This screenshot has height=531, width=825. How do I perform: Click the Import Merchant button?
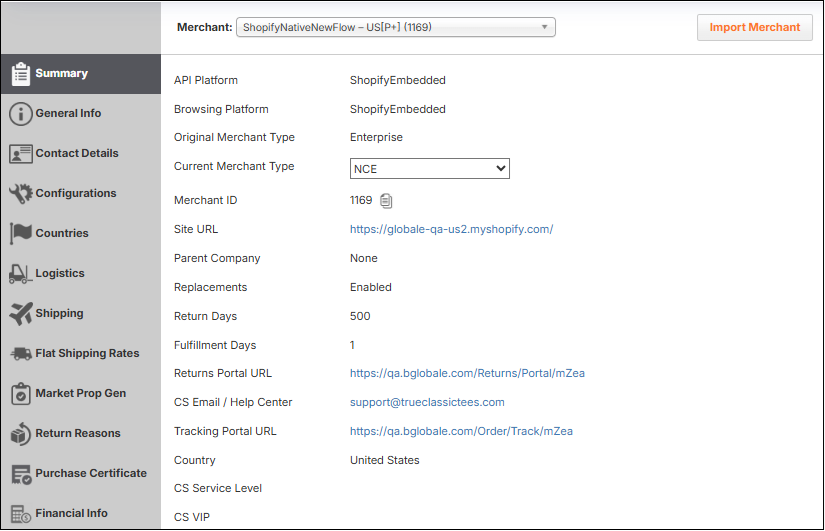(754, 27)
